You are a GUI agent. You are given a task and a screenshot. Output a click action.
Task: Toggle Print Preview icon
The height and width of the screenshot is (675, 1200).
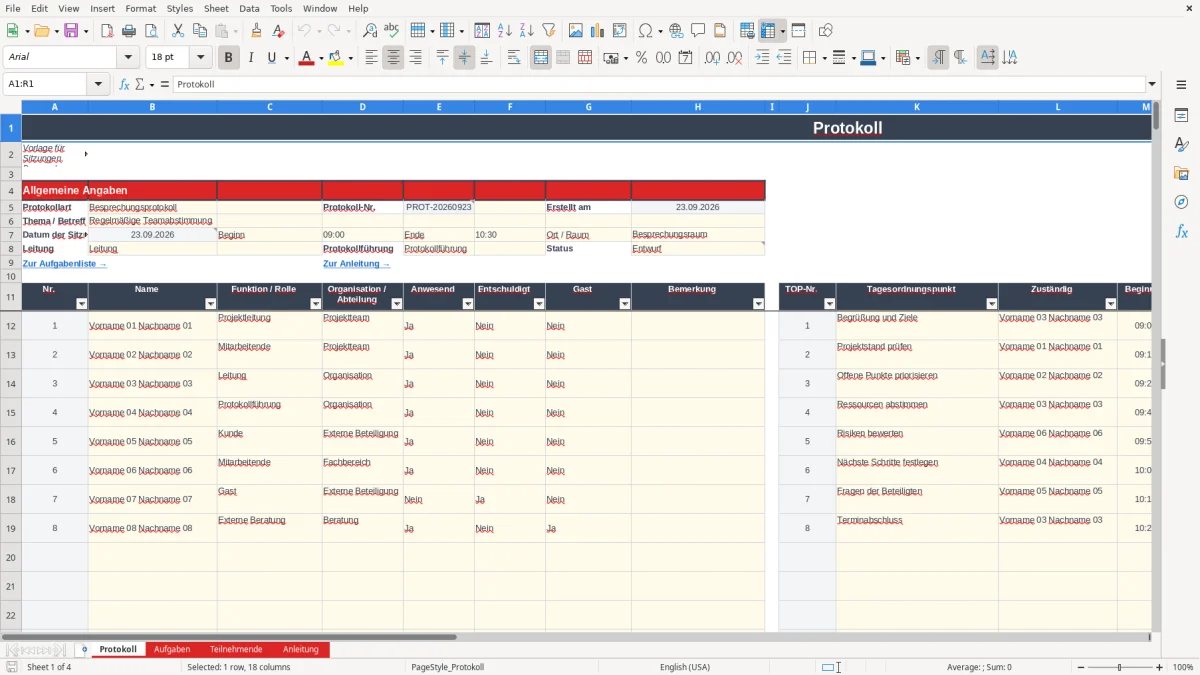tap(151, 31)
